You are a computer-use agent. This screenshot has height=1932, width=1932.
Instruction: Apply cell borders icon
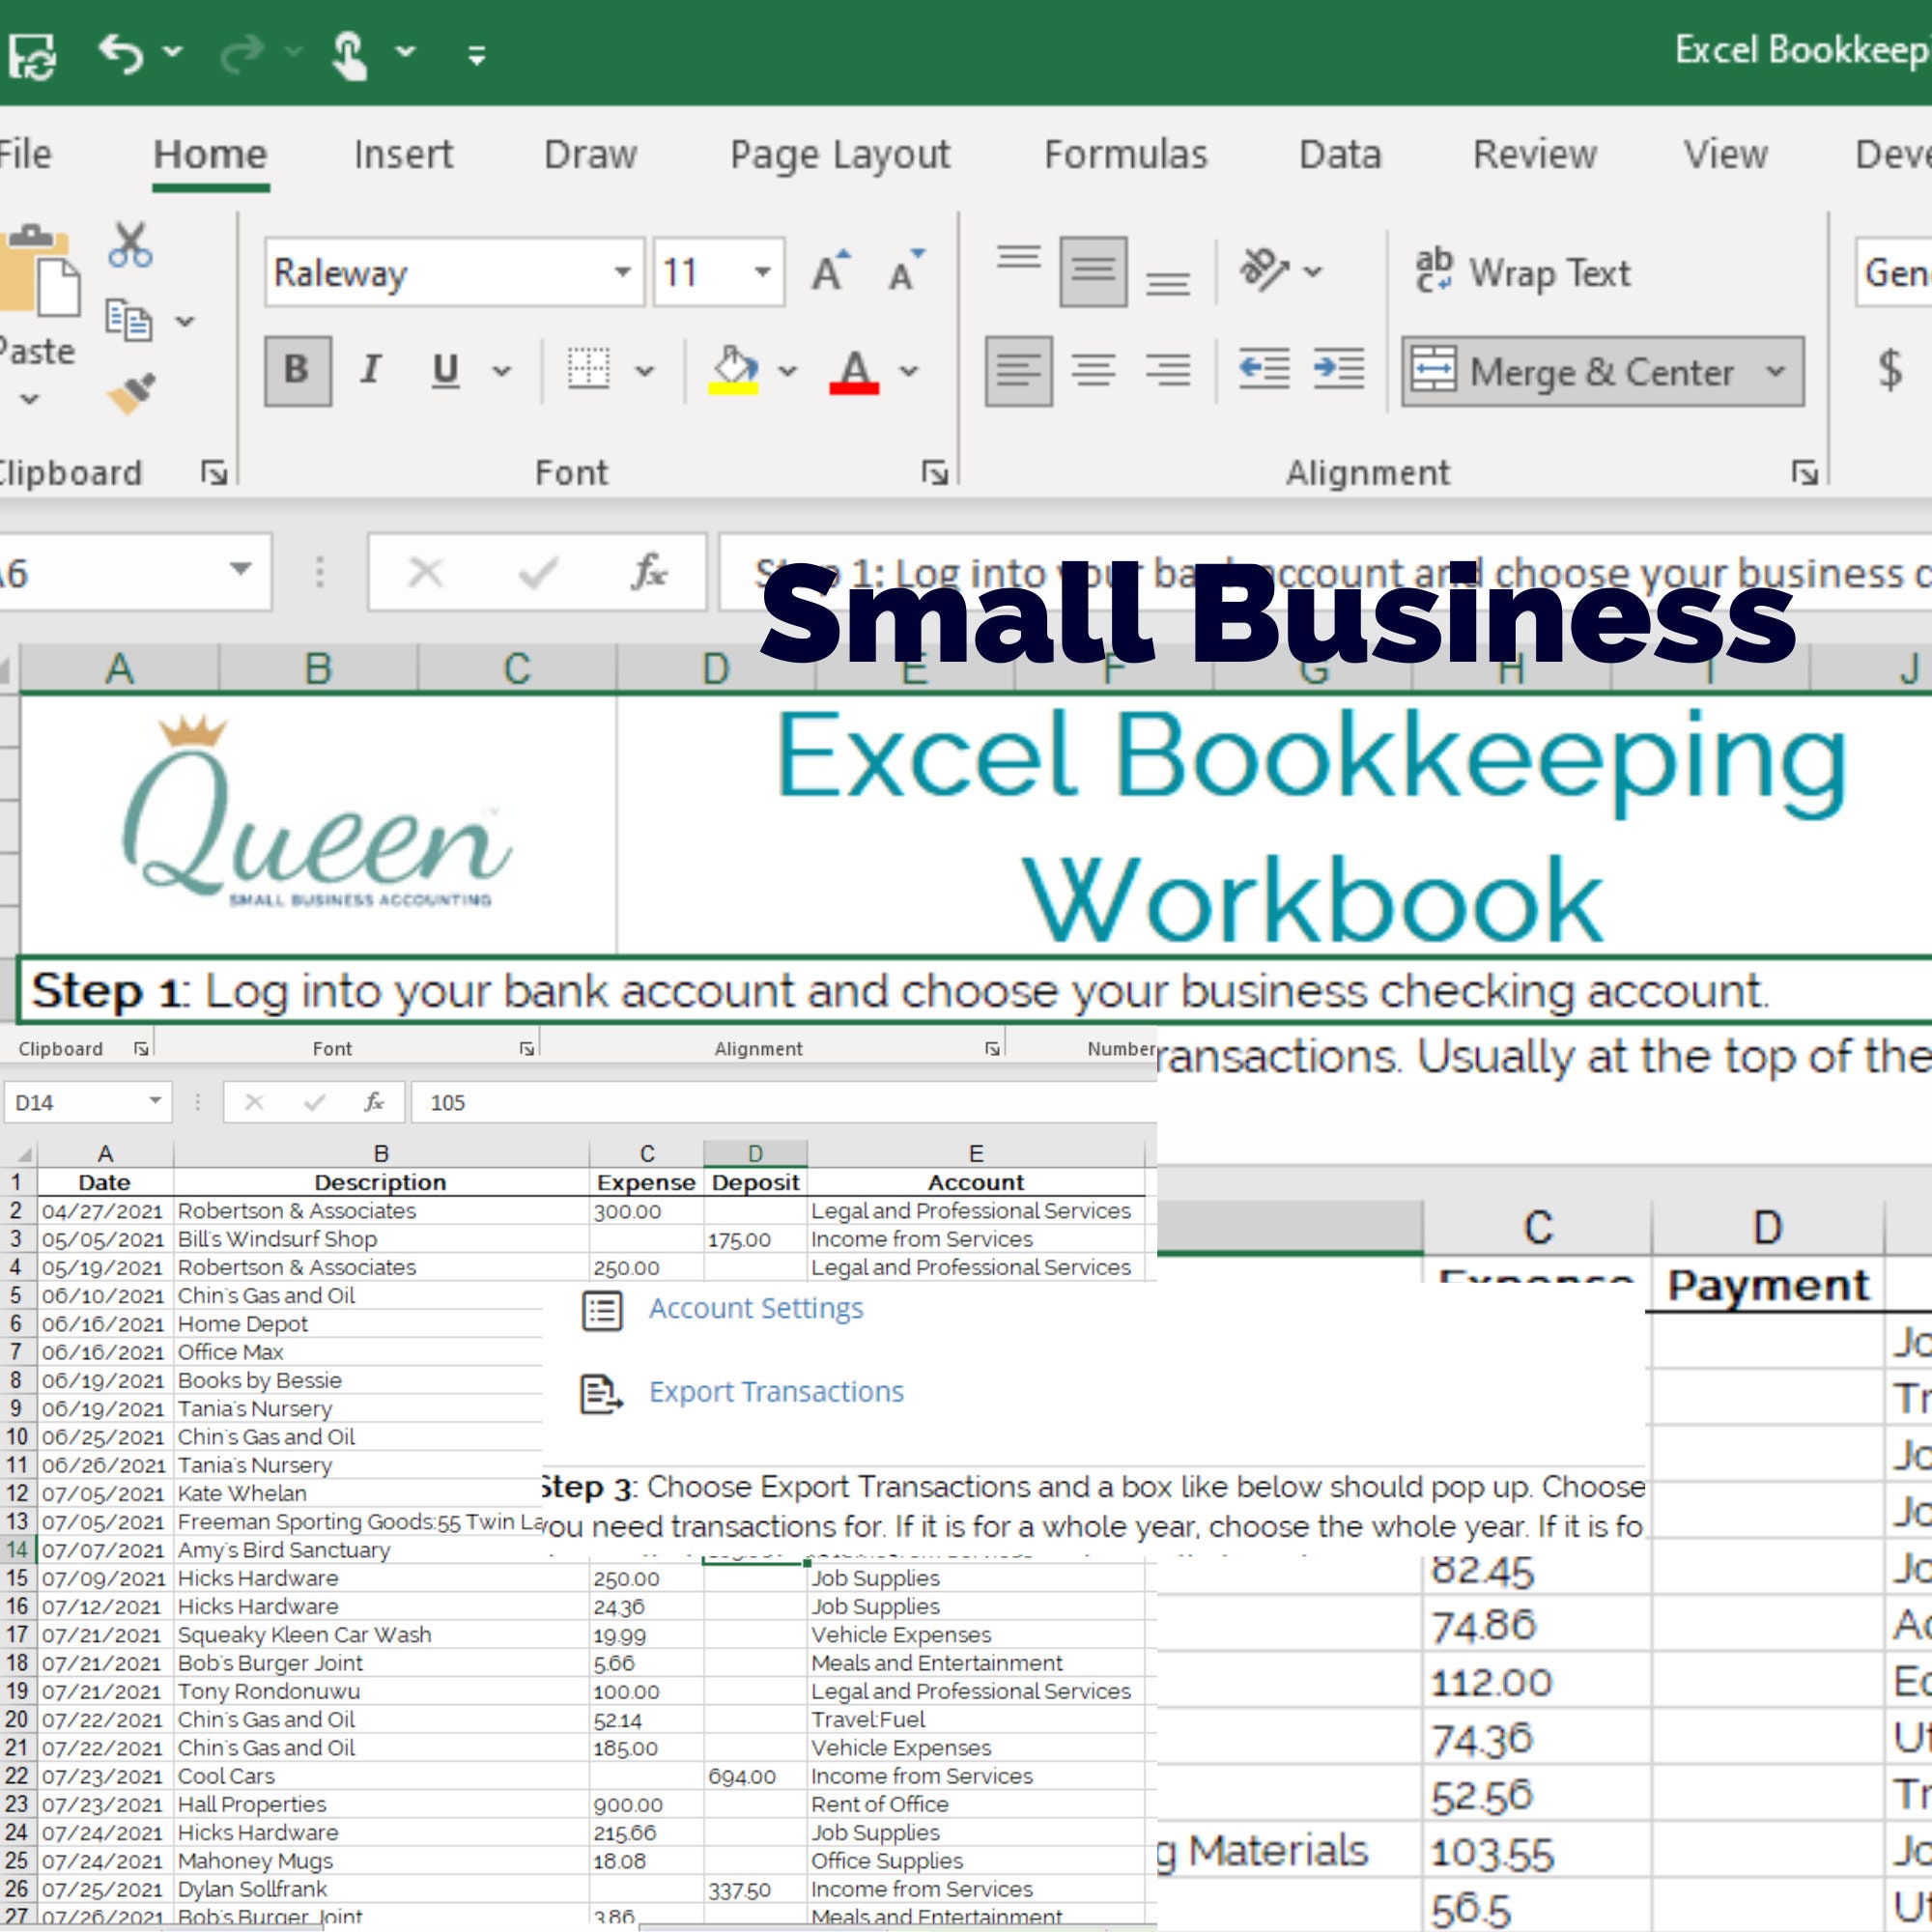[588, 370]
